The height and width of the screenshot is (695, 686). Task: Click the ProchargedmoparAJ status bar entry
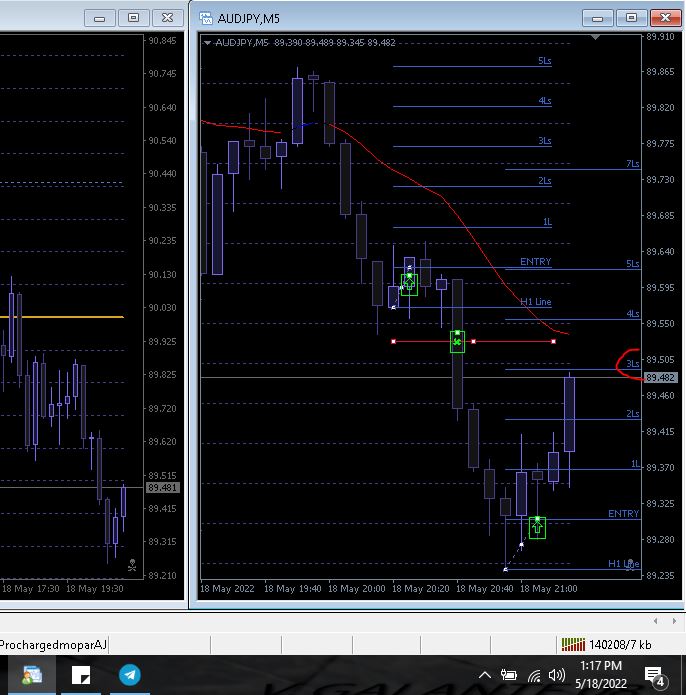53,644
